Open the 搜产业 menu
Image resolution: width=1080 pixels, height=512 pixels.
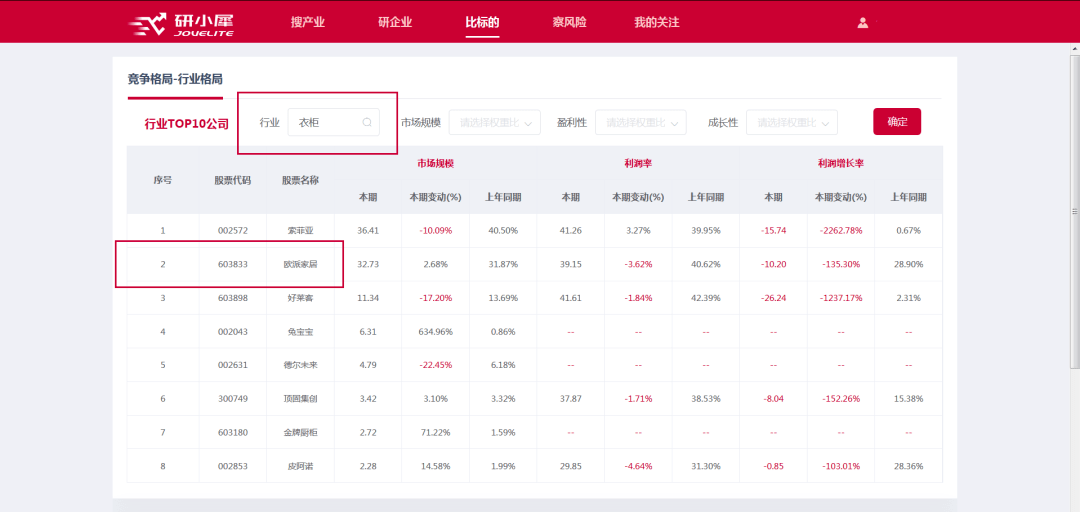308,22
